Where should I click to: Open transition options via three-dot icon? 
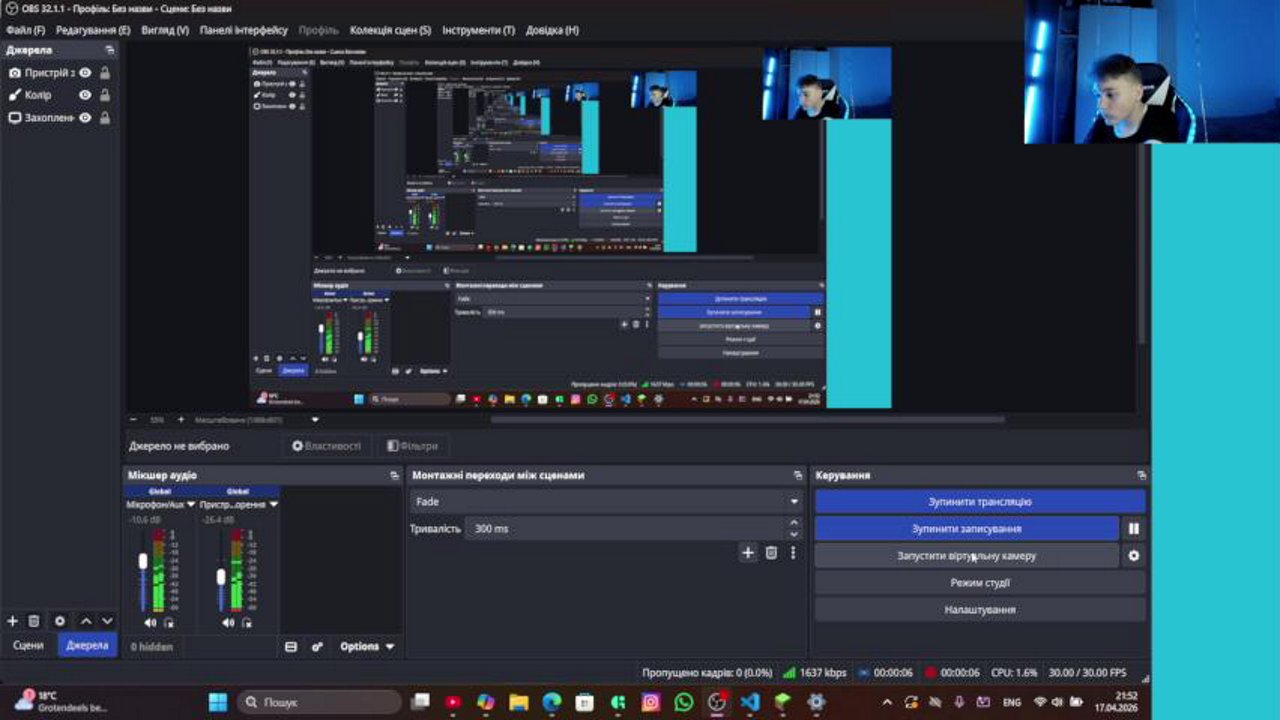click(792, 552)
